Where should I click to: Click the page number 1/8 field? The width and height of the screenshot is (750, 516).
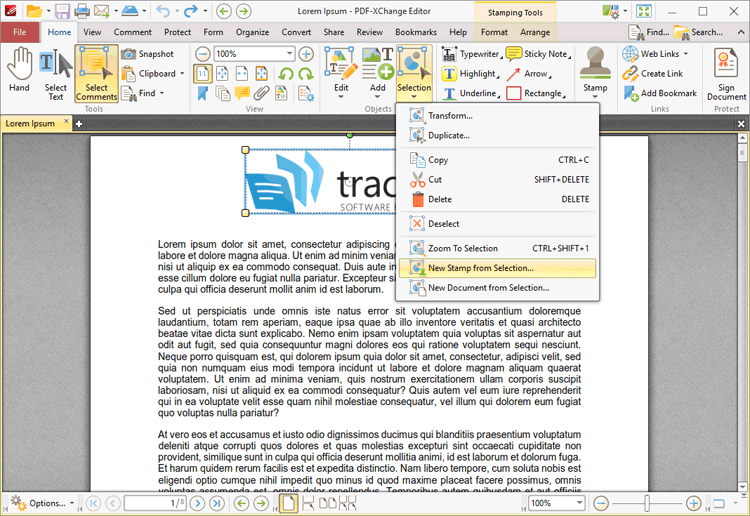click(154, 503)
